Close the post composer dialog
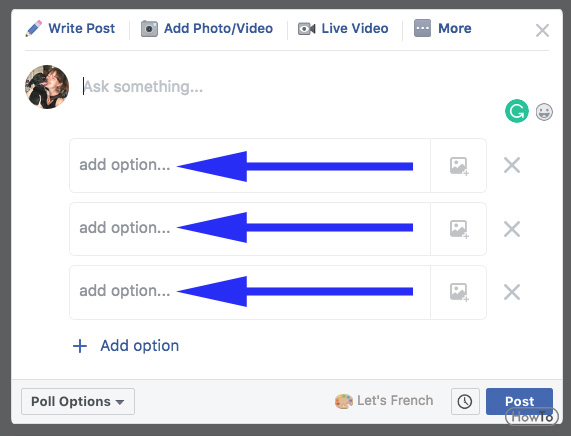The width and height of the screenshot is (571, 436). coord(542,31)
